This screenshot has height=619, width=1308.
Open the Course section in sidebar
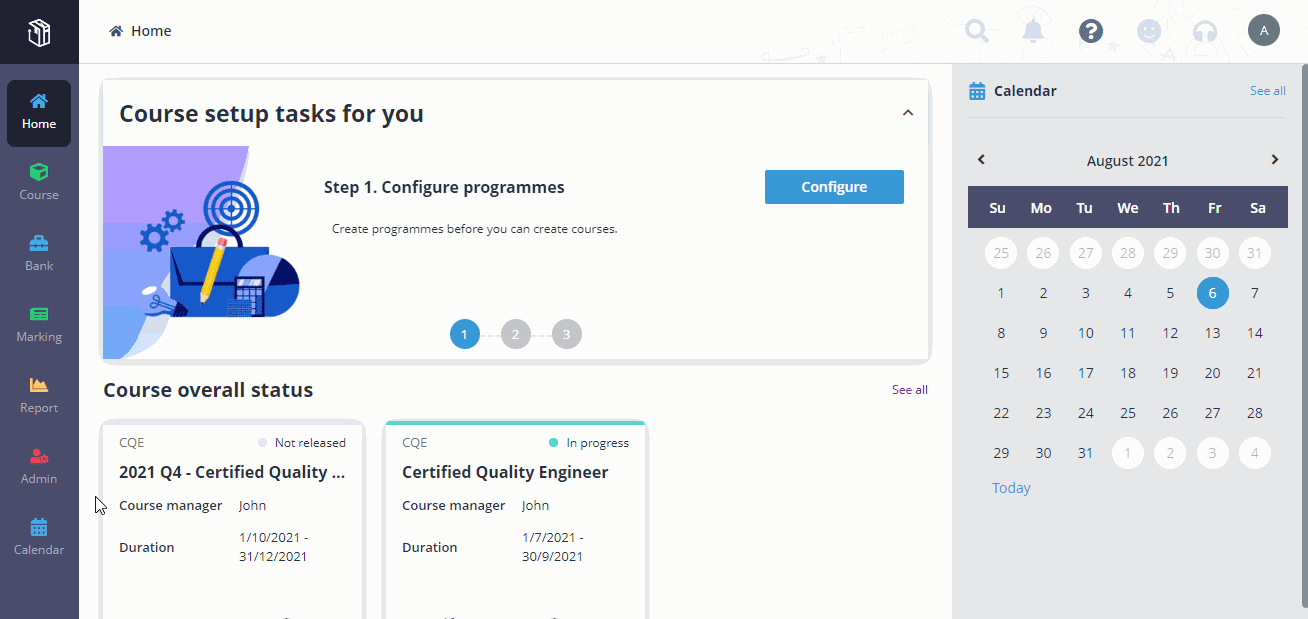pos(39,182)
